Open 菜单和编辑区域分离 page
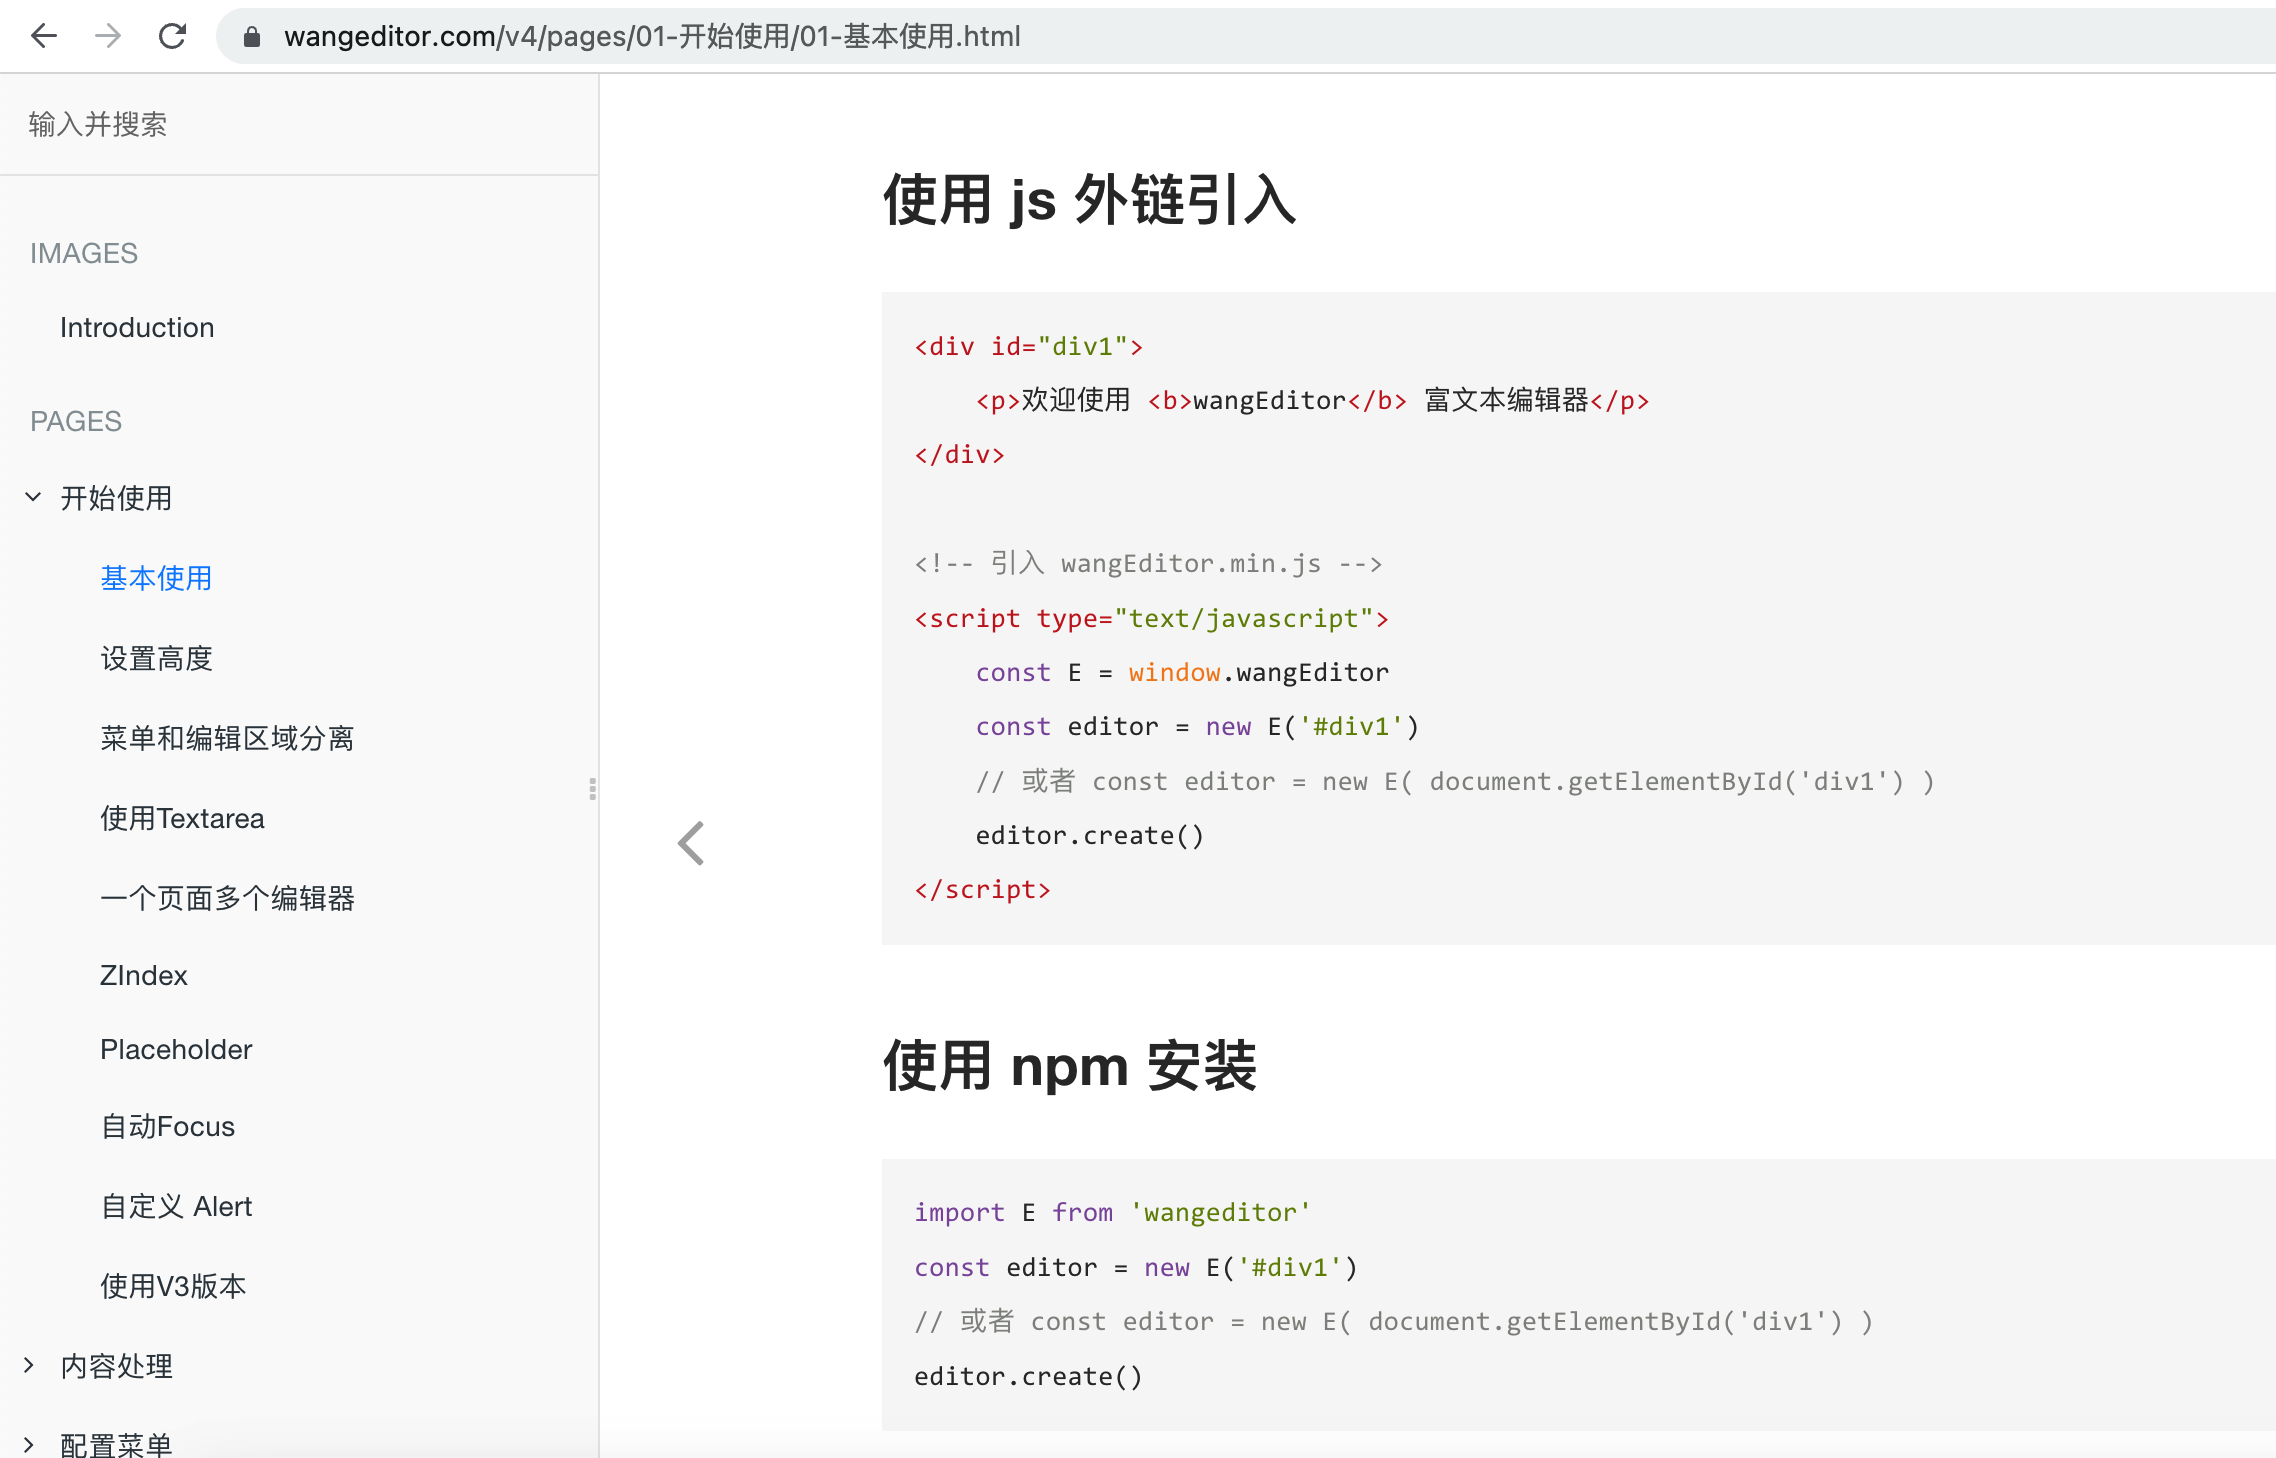The width and height of the screenshot is (2276, 1458). [x=227, y=738]
